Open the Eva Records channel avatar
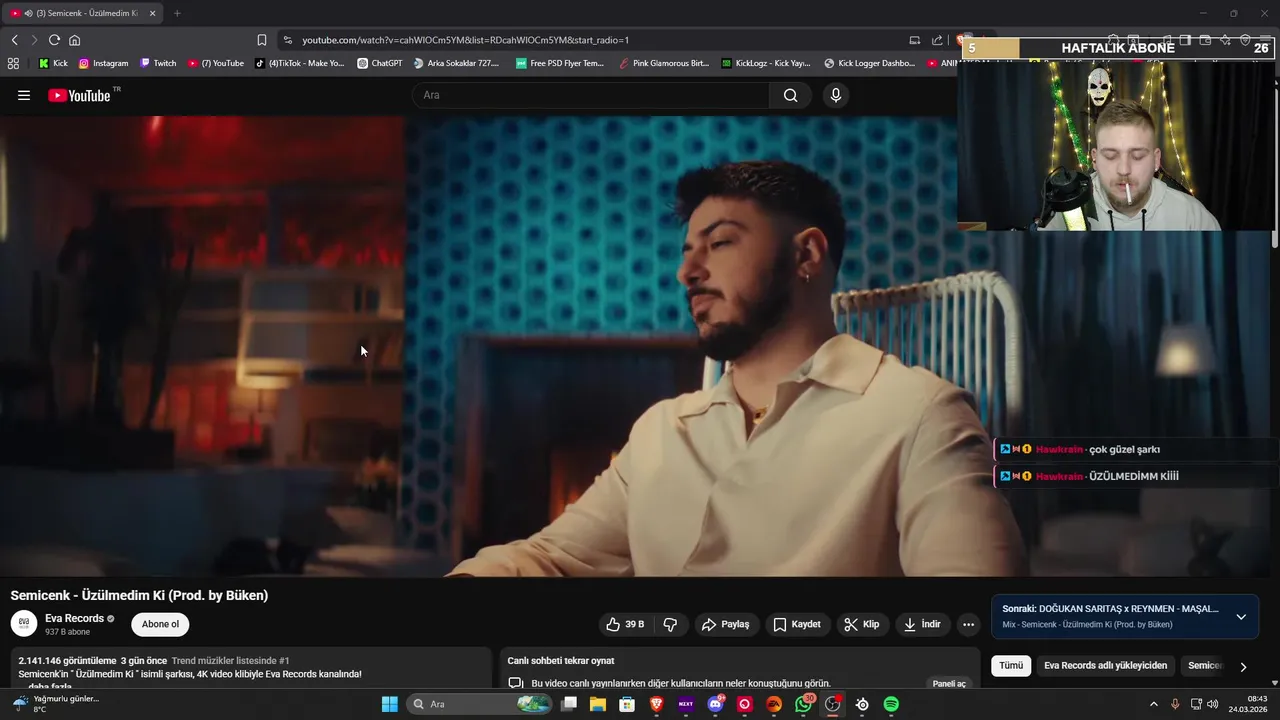Viewport: 1280px width, 720px height. click(24, 624)
